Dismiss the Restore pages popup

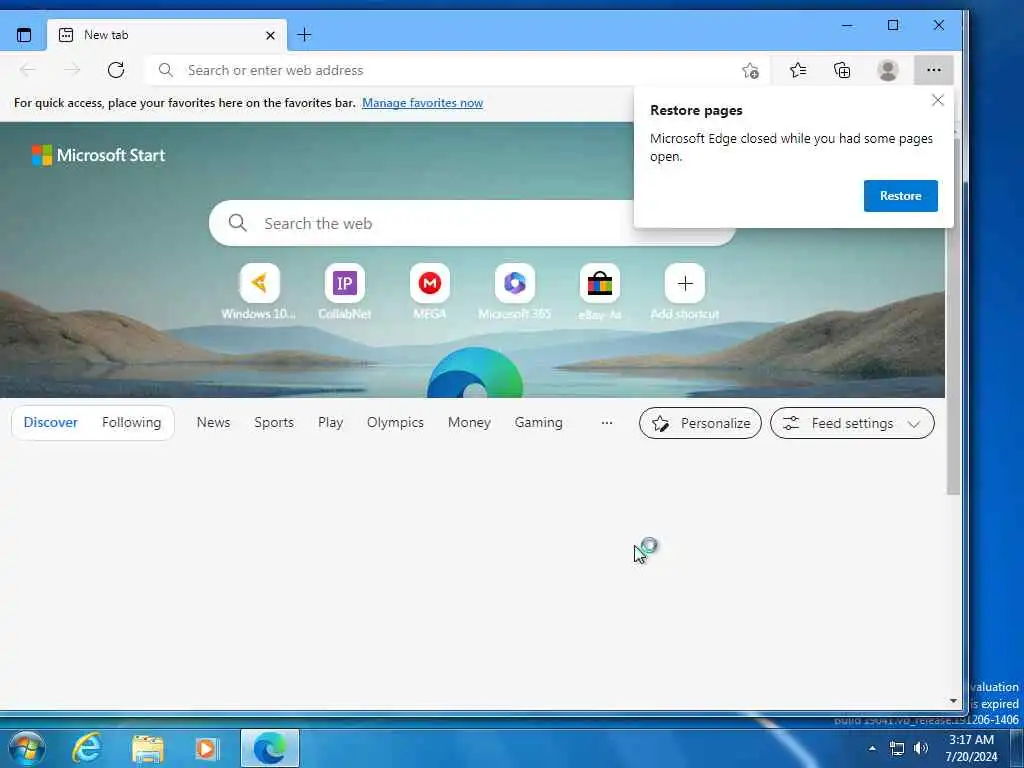[938, 100]
